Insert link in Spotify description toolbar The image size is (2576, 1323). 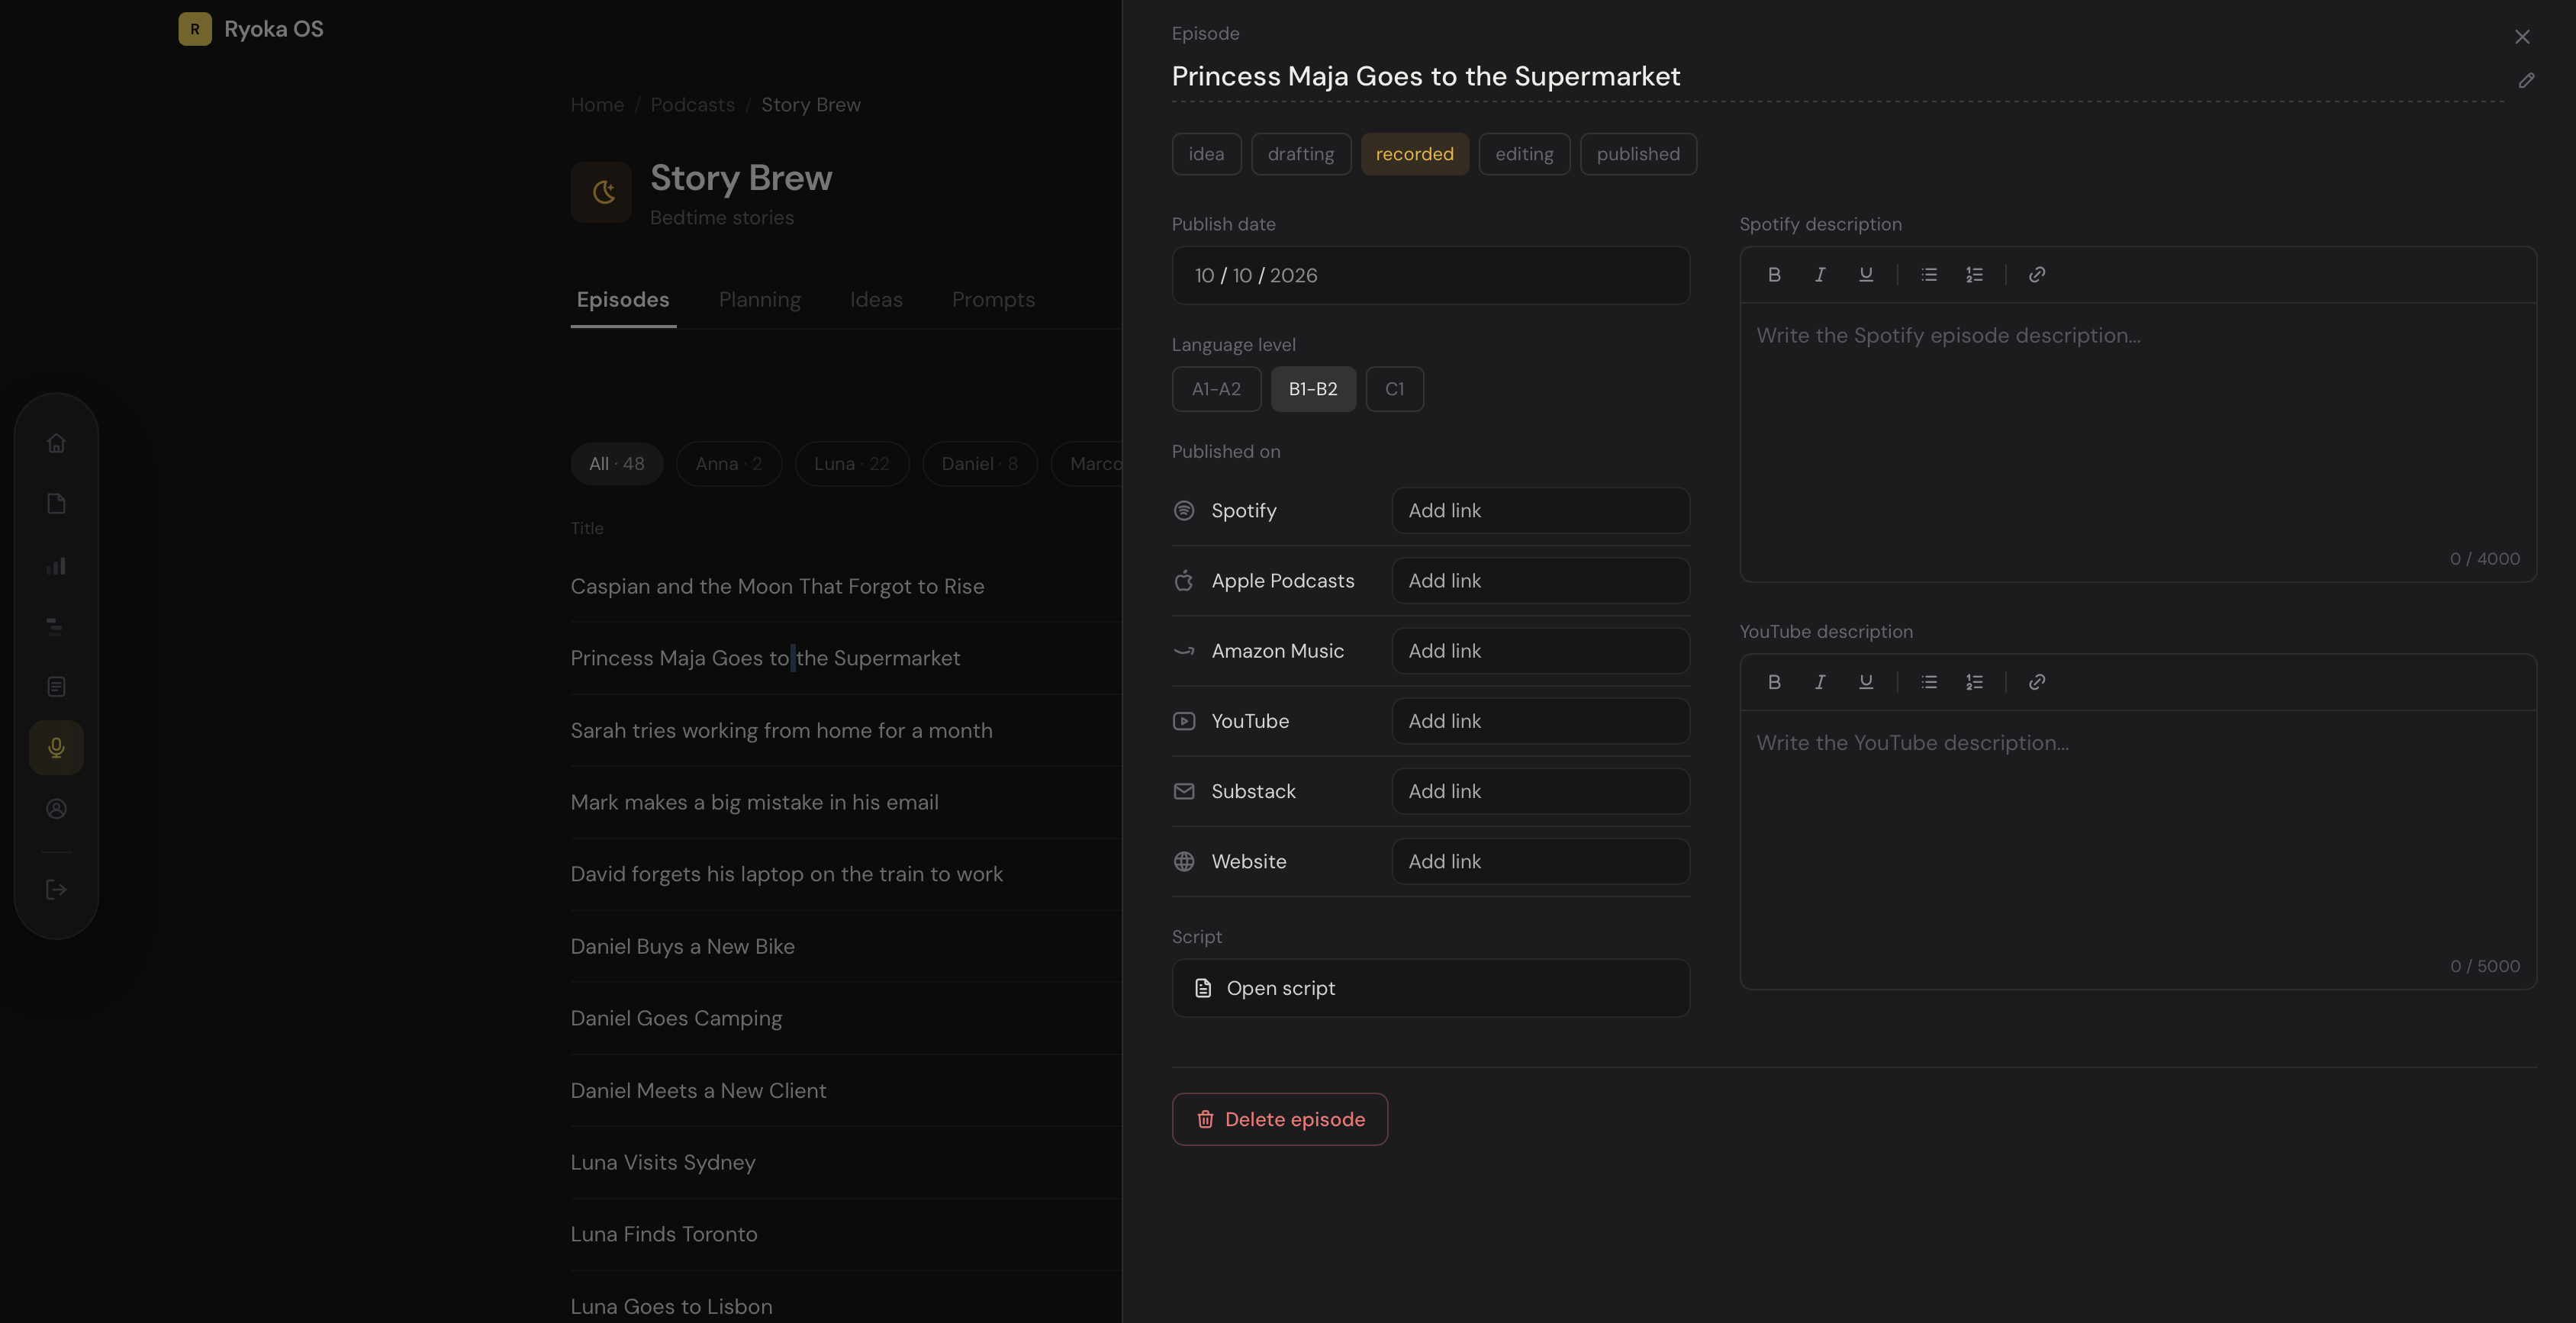(x=2037, y=275)
